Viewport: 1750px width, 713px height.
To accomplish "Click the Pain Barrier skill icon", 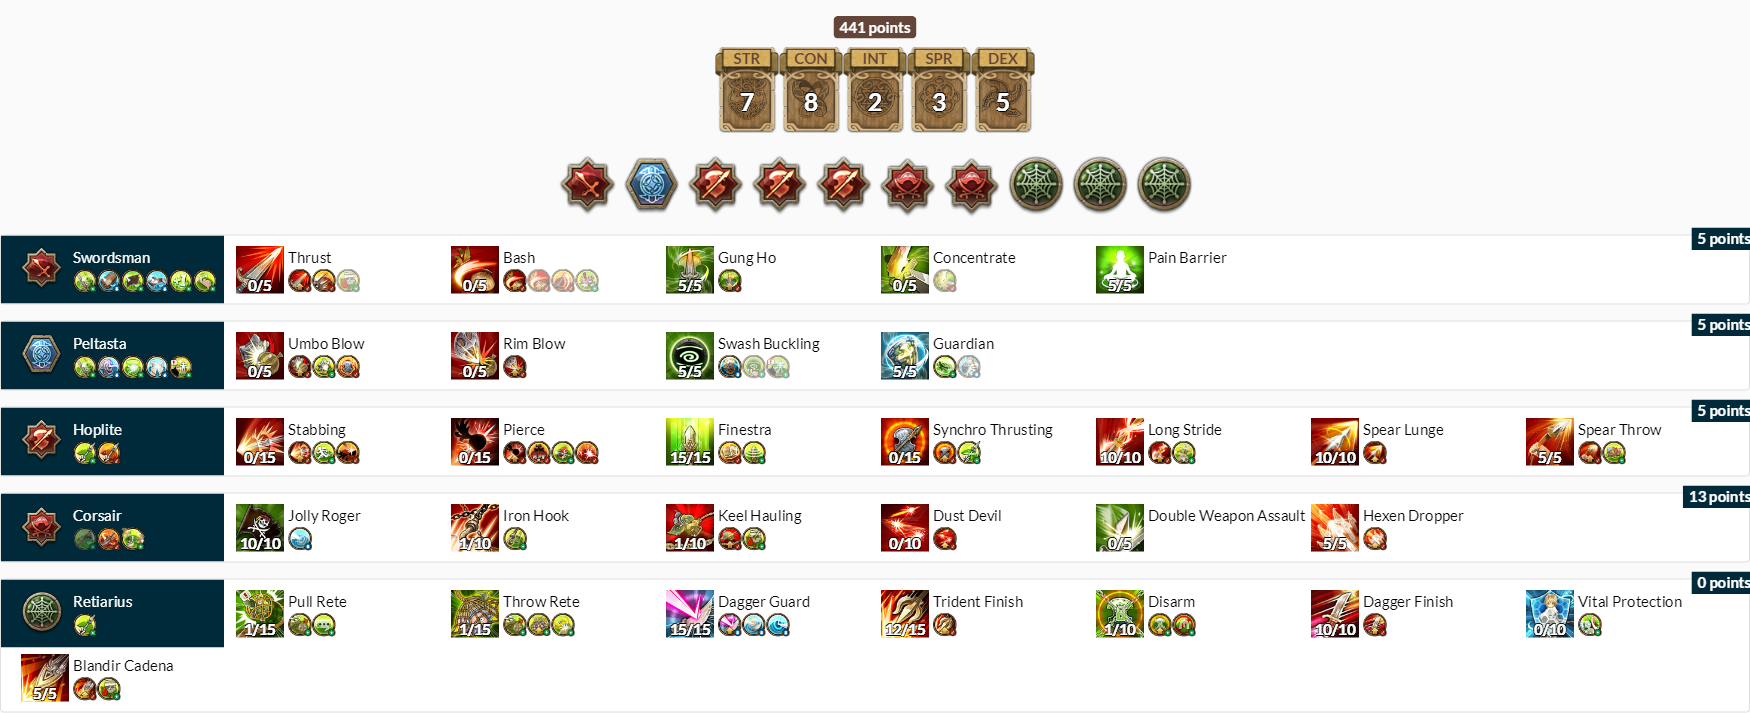I will click(x=1120, y=270).
